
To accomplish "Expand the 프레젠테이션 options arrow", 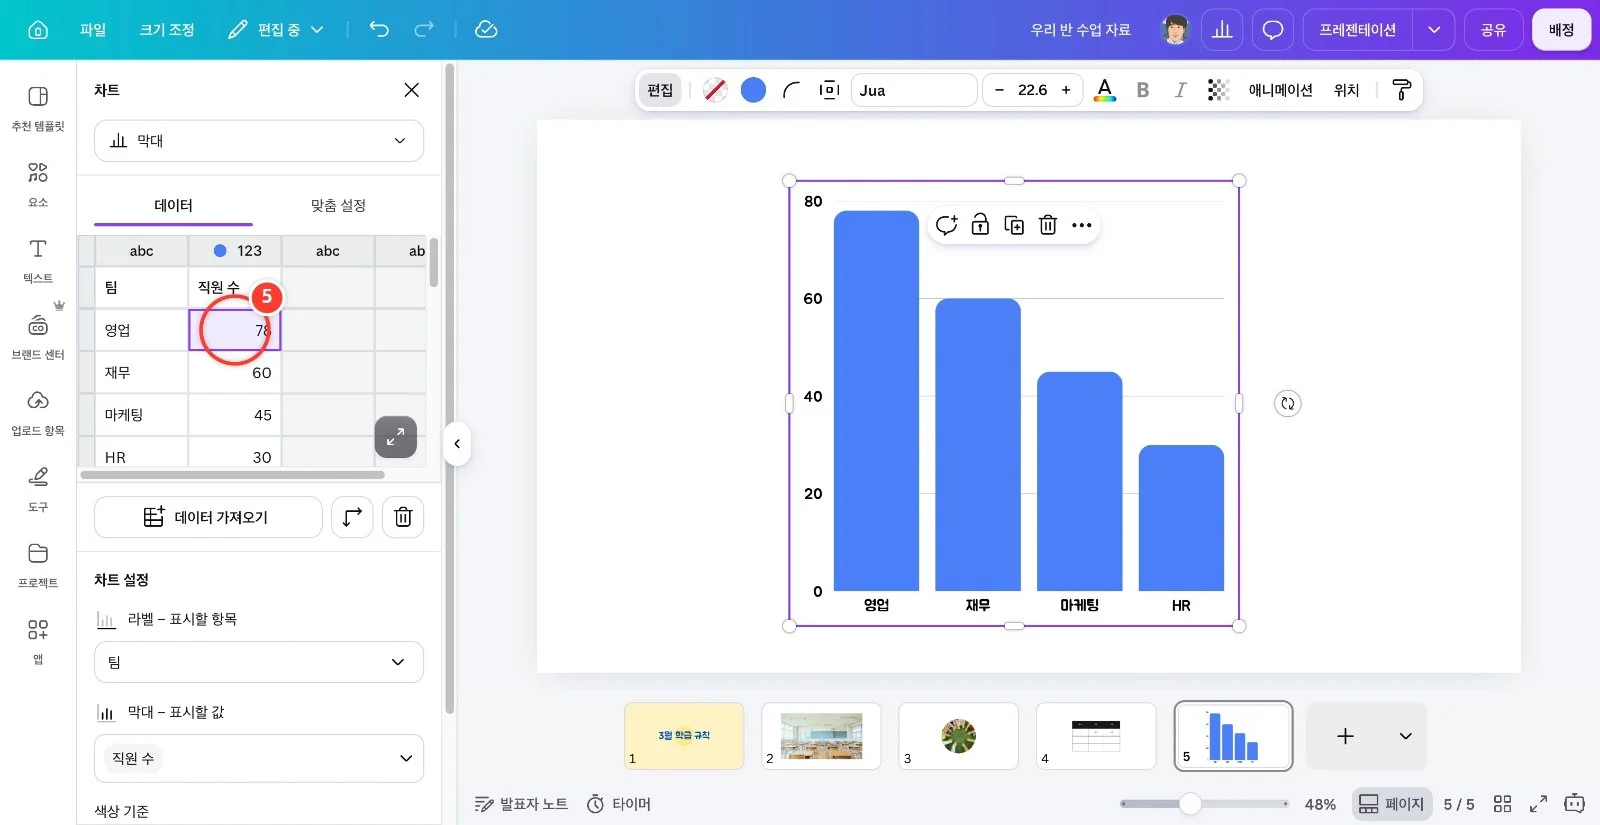I will coord(1434,30).
